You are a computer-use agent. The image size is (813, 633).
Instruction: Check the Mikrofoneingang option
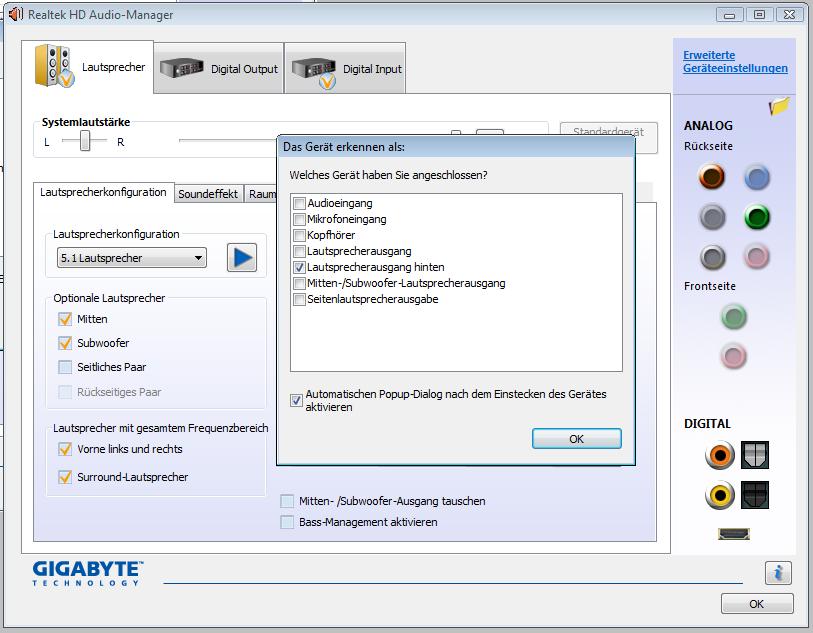[x=299, y=219]
